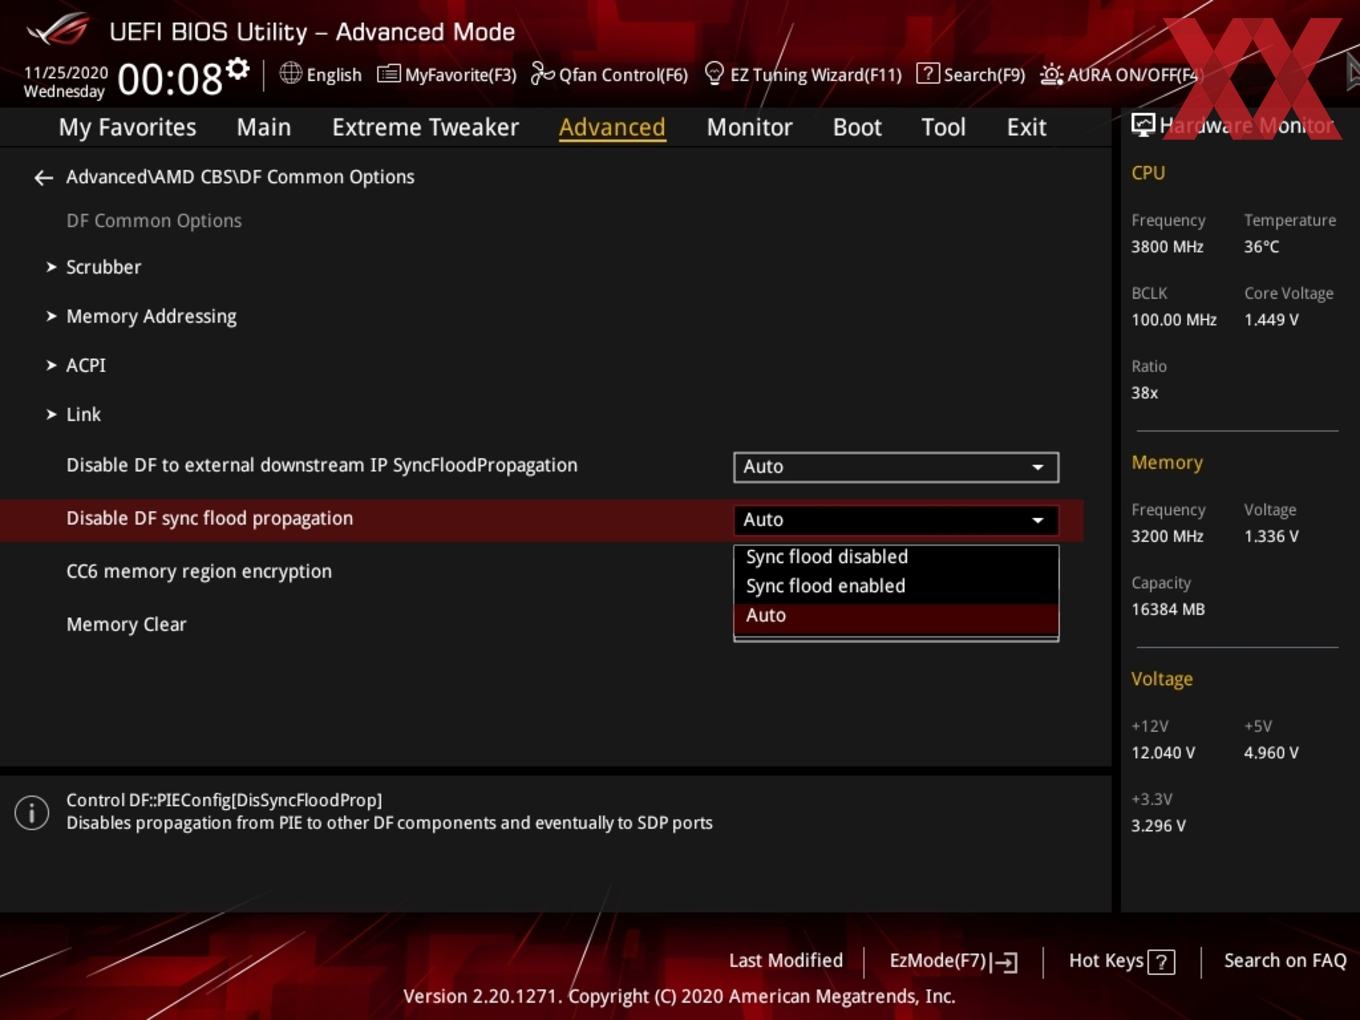Image resolution: width=1360 pixels, height=1020 pixels.
Task: Click the +12V value 12.040 V
Action: click(1163, 753)
